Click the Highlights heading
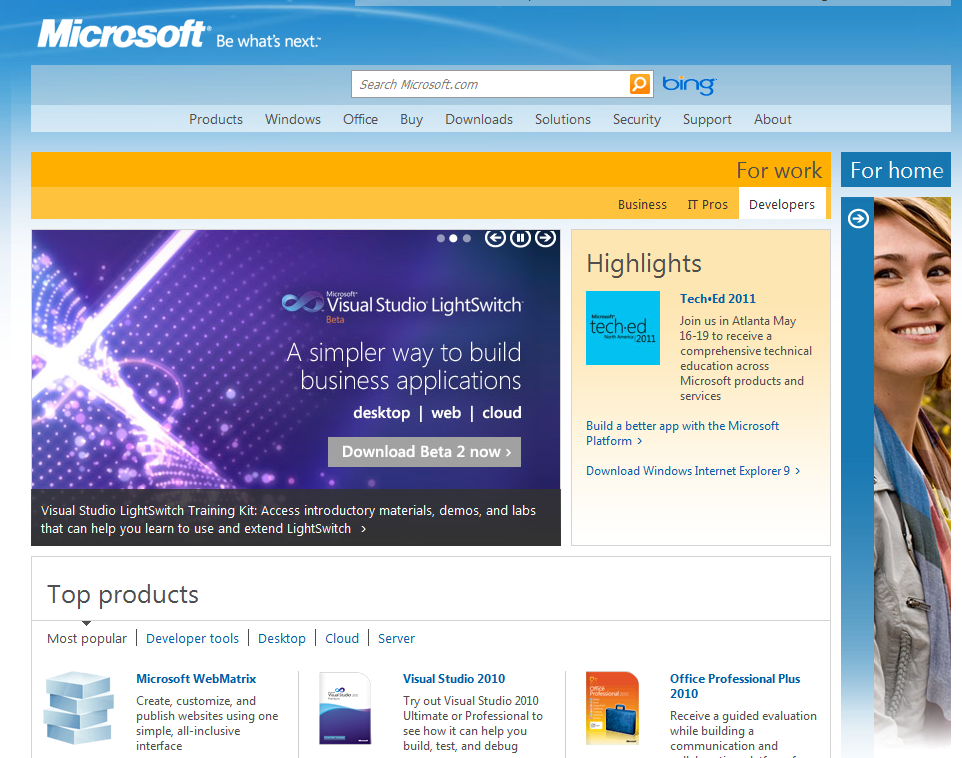The width and height of the screenshot is (962, 758). coord(644,264)
